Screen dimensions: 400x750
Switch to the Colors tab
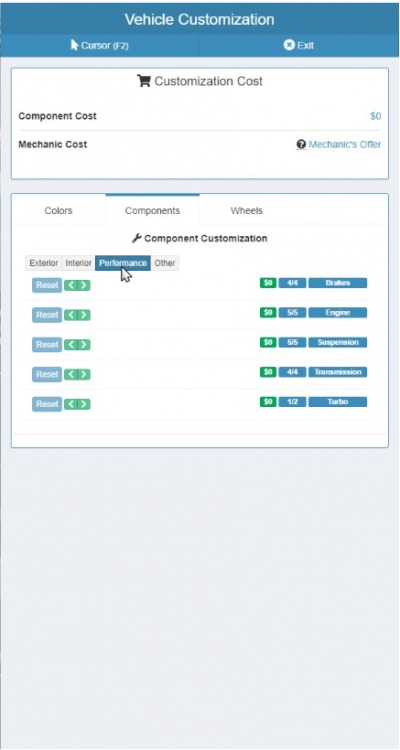pos(58,210)
